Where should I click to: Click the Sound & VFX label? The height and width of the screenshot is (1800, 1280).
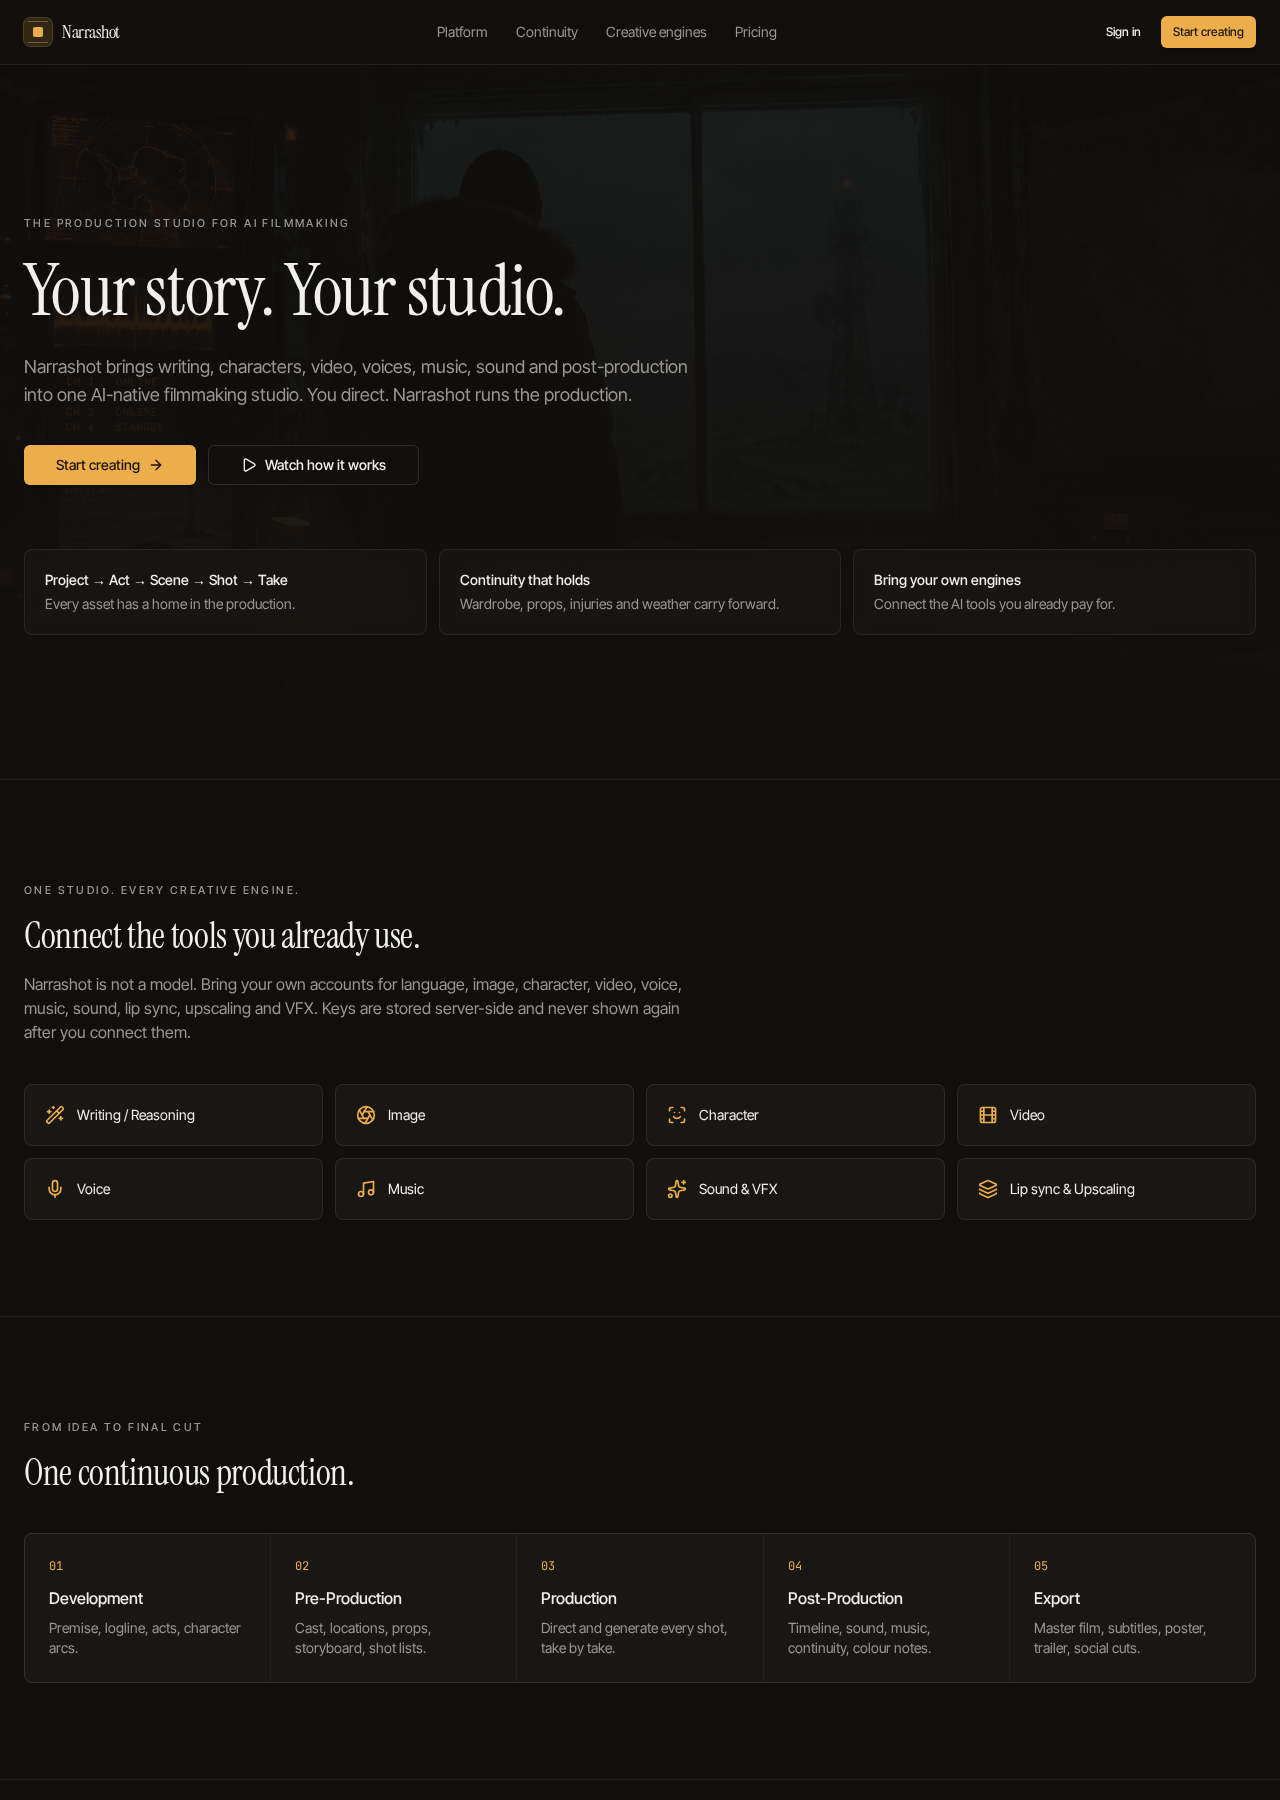tap(738, 1189)
